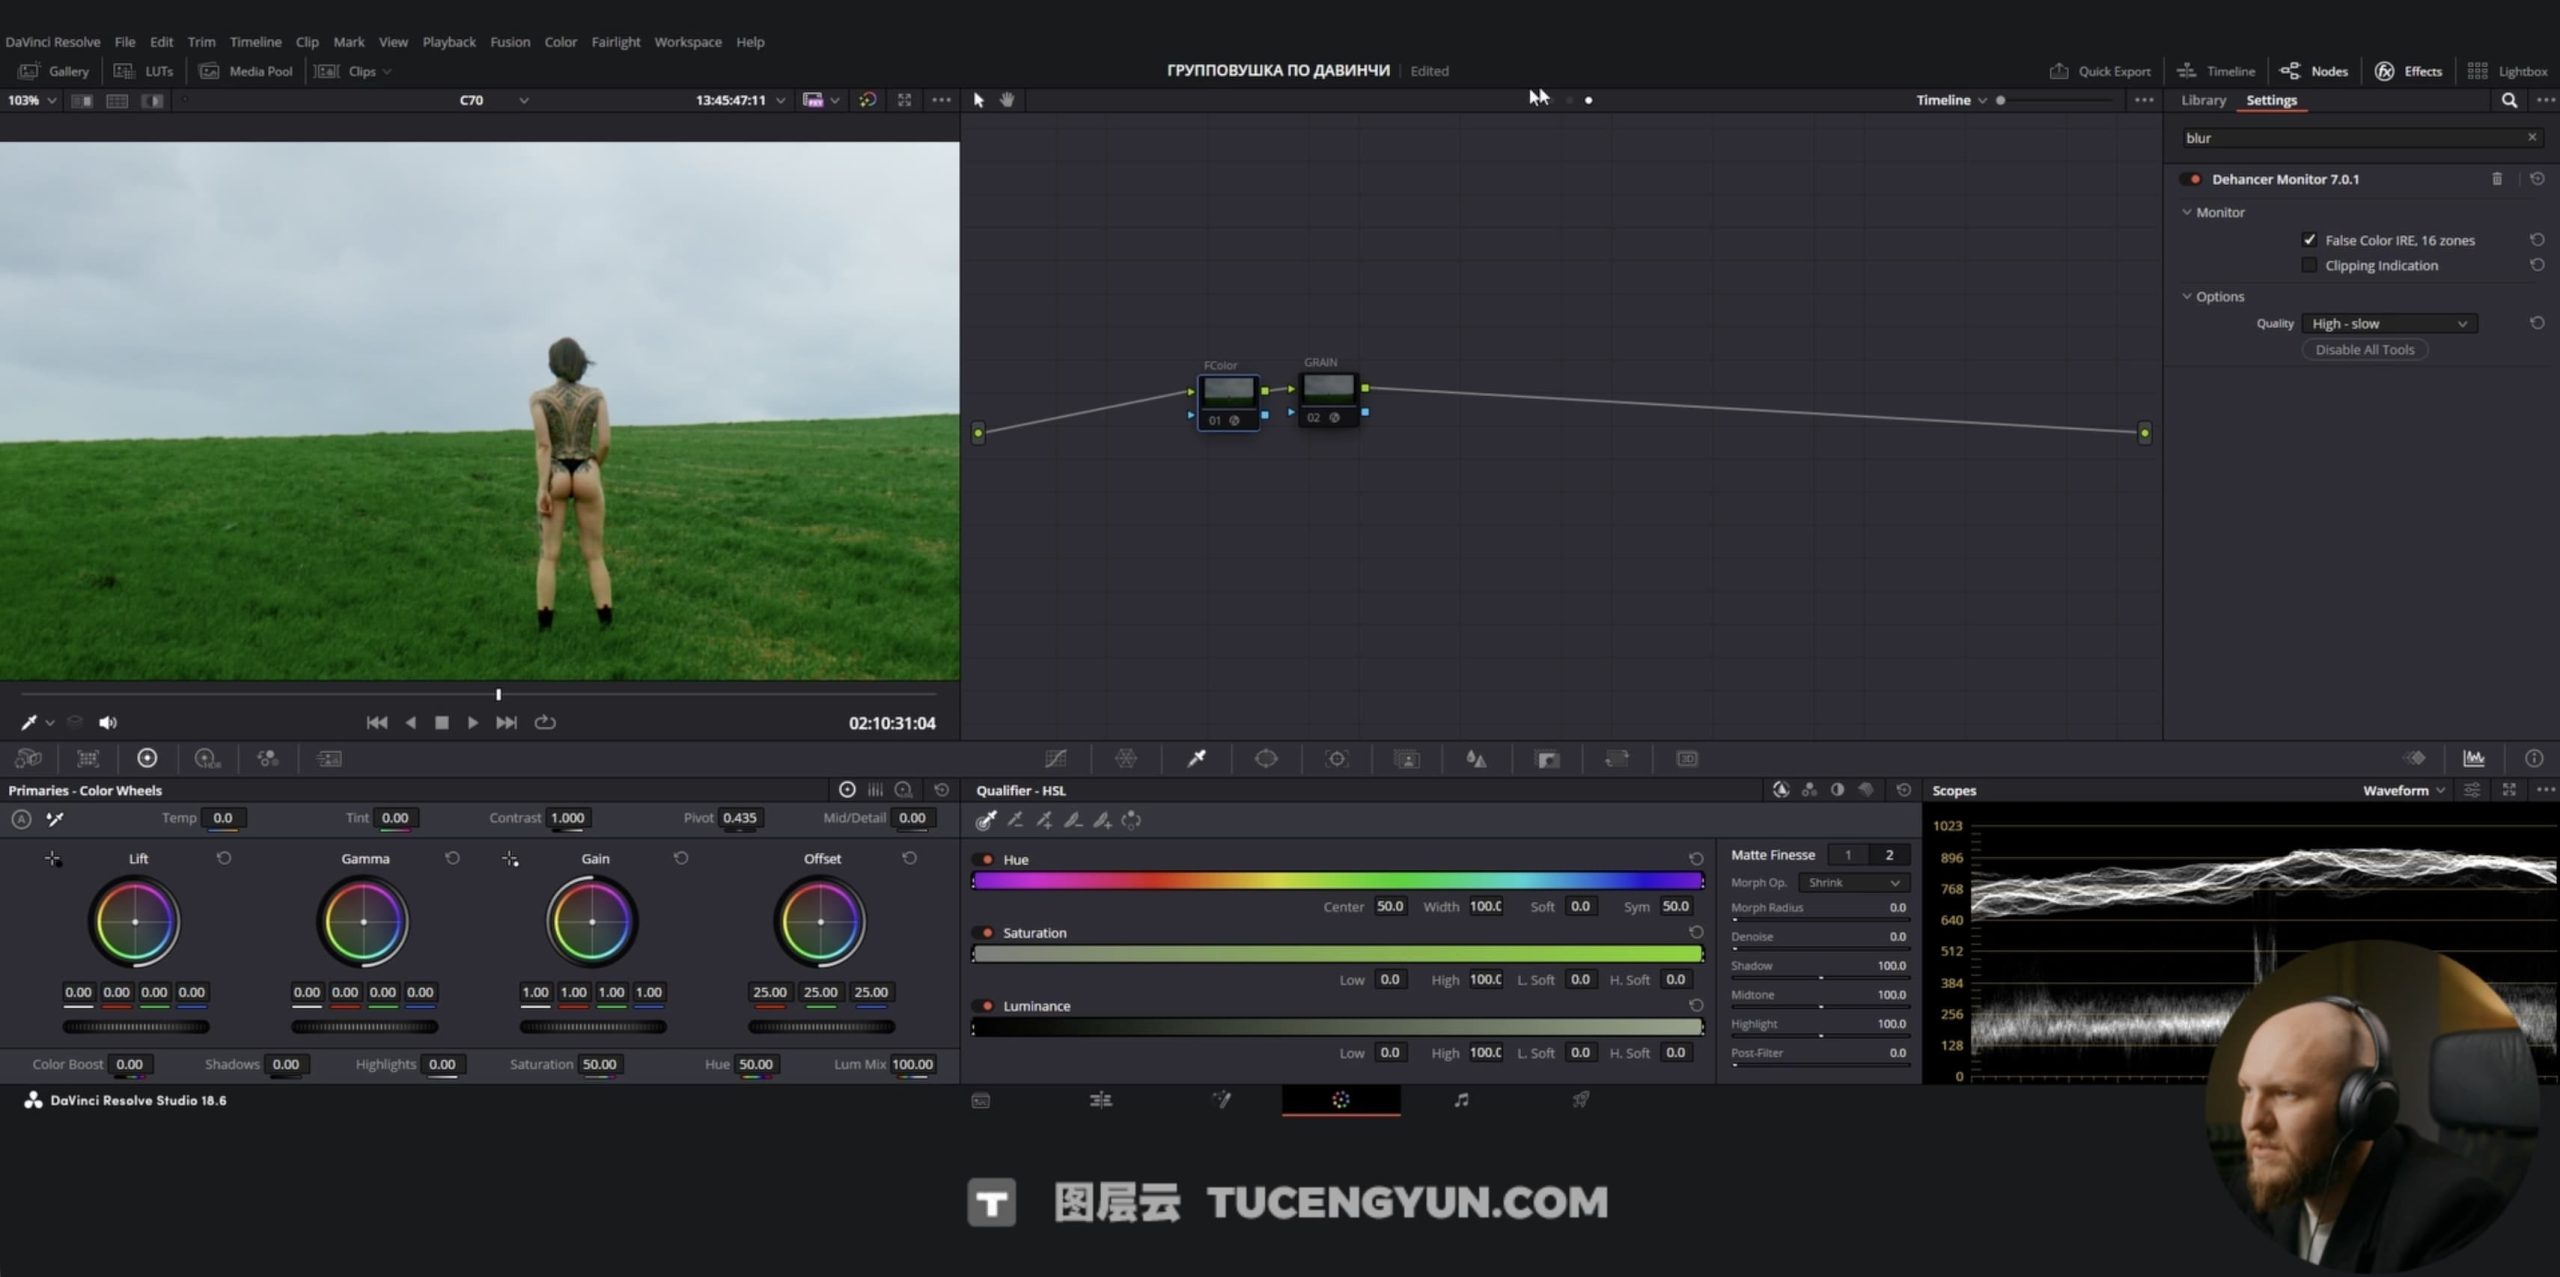Open the Curves palette icon
Image resolution: width=2560 pixels, height=1277 pixels.
point(1055,759)
